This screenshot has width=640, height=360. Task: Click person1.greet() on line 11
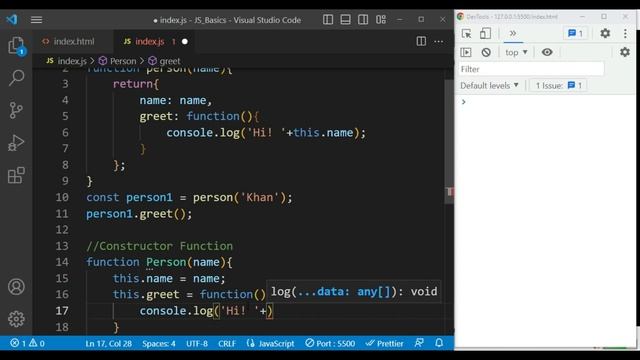tap(139, 213)
